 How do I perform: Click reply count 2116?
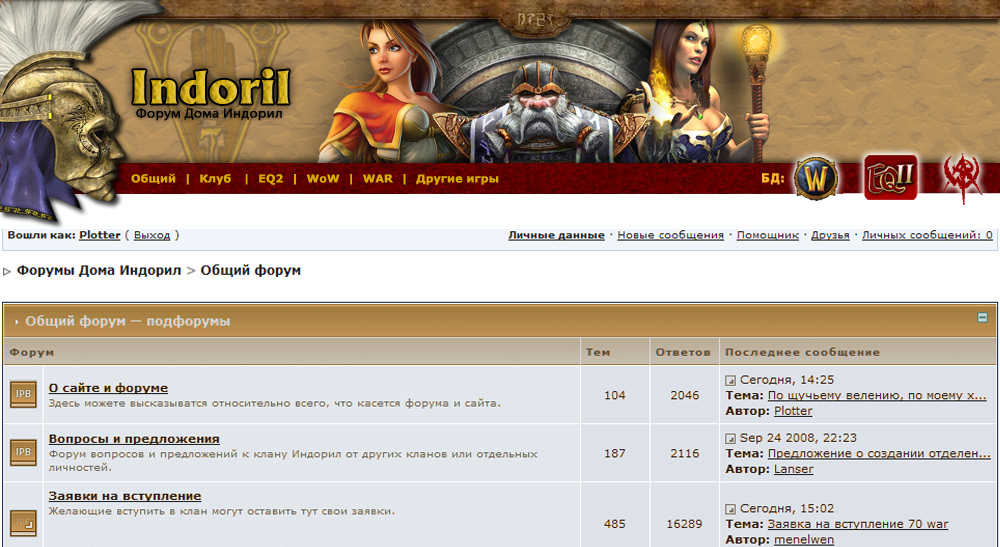pos(684,453)
